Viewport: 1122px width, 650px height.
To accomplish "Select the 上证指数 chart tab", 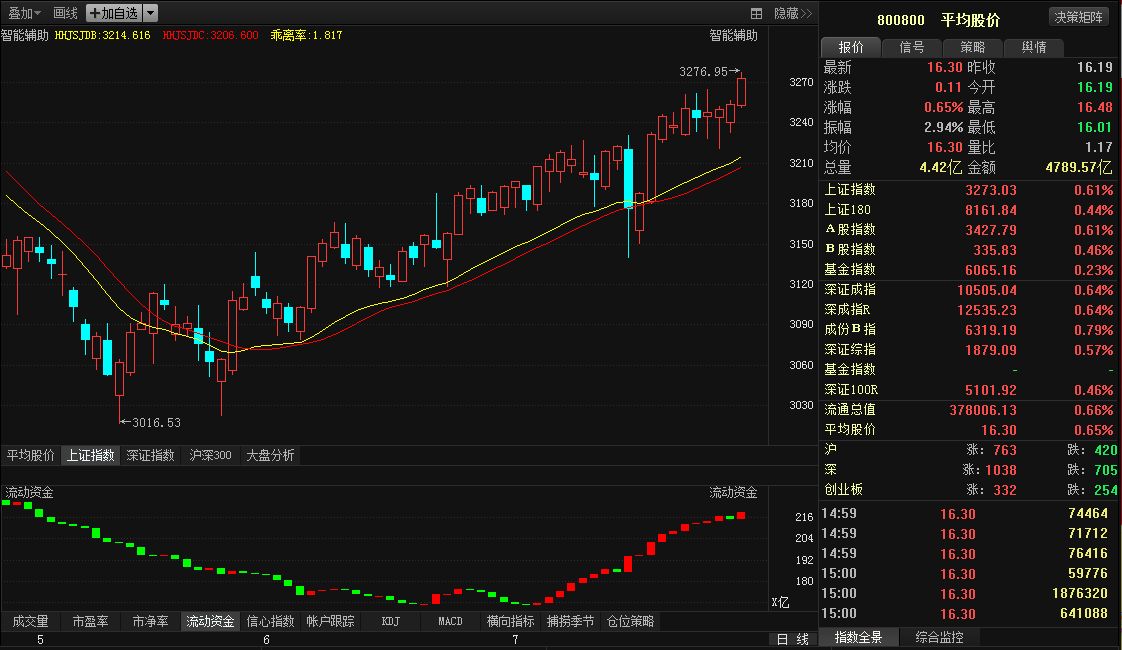I will (91, 455).
